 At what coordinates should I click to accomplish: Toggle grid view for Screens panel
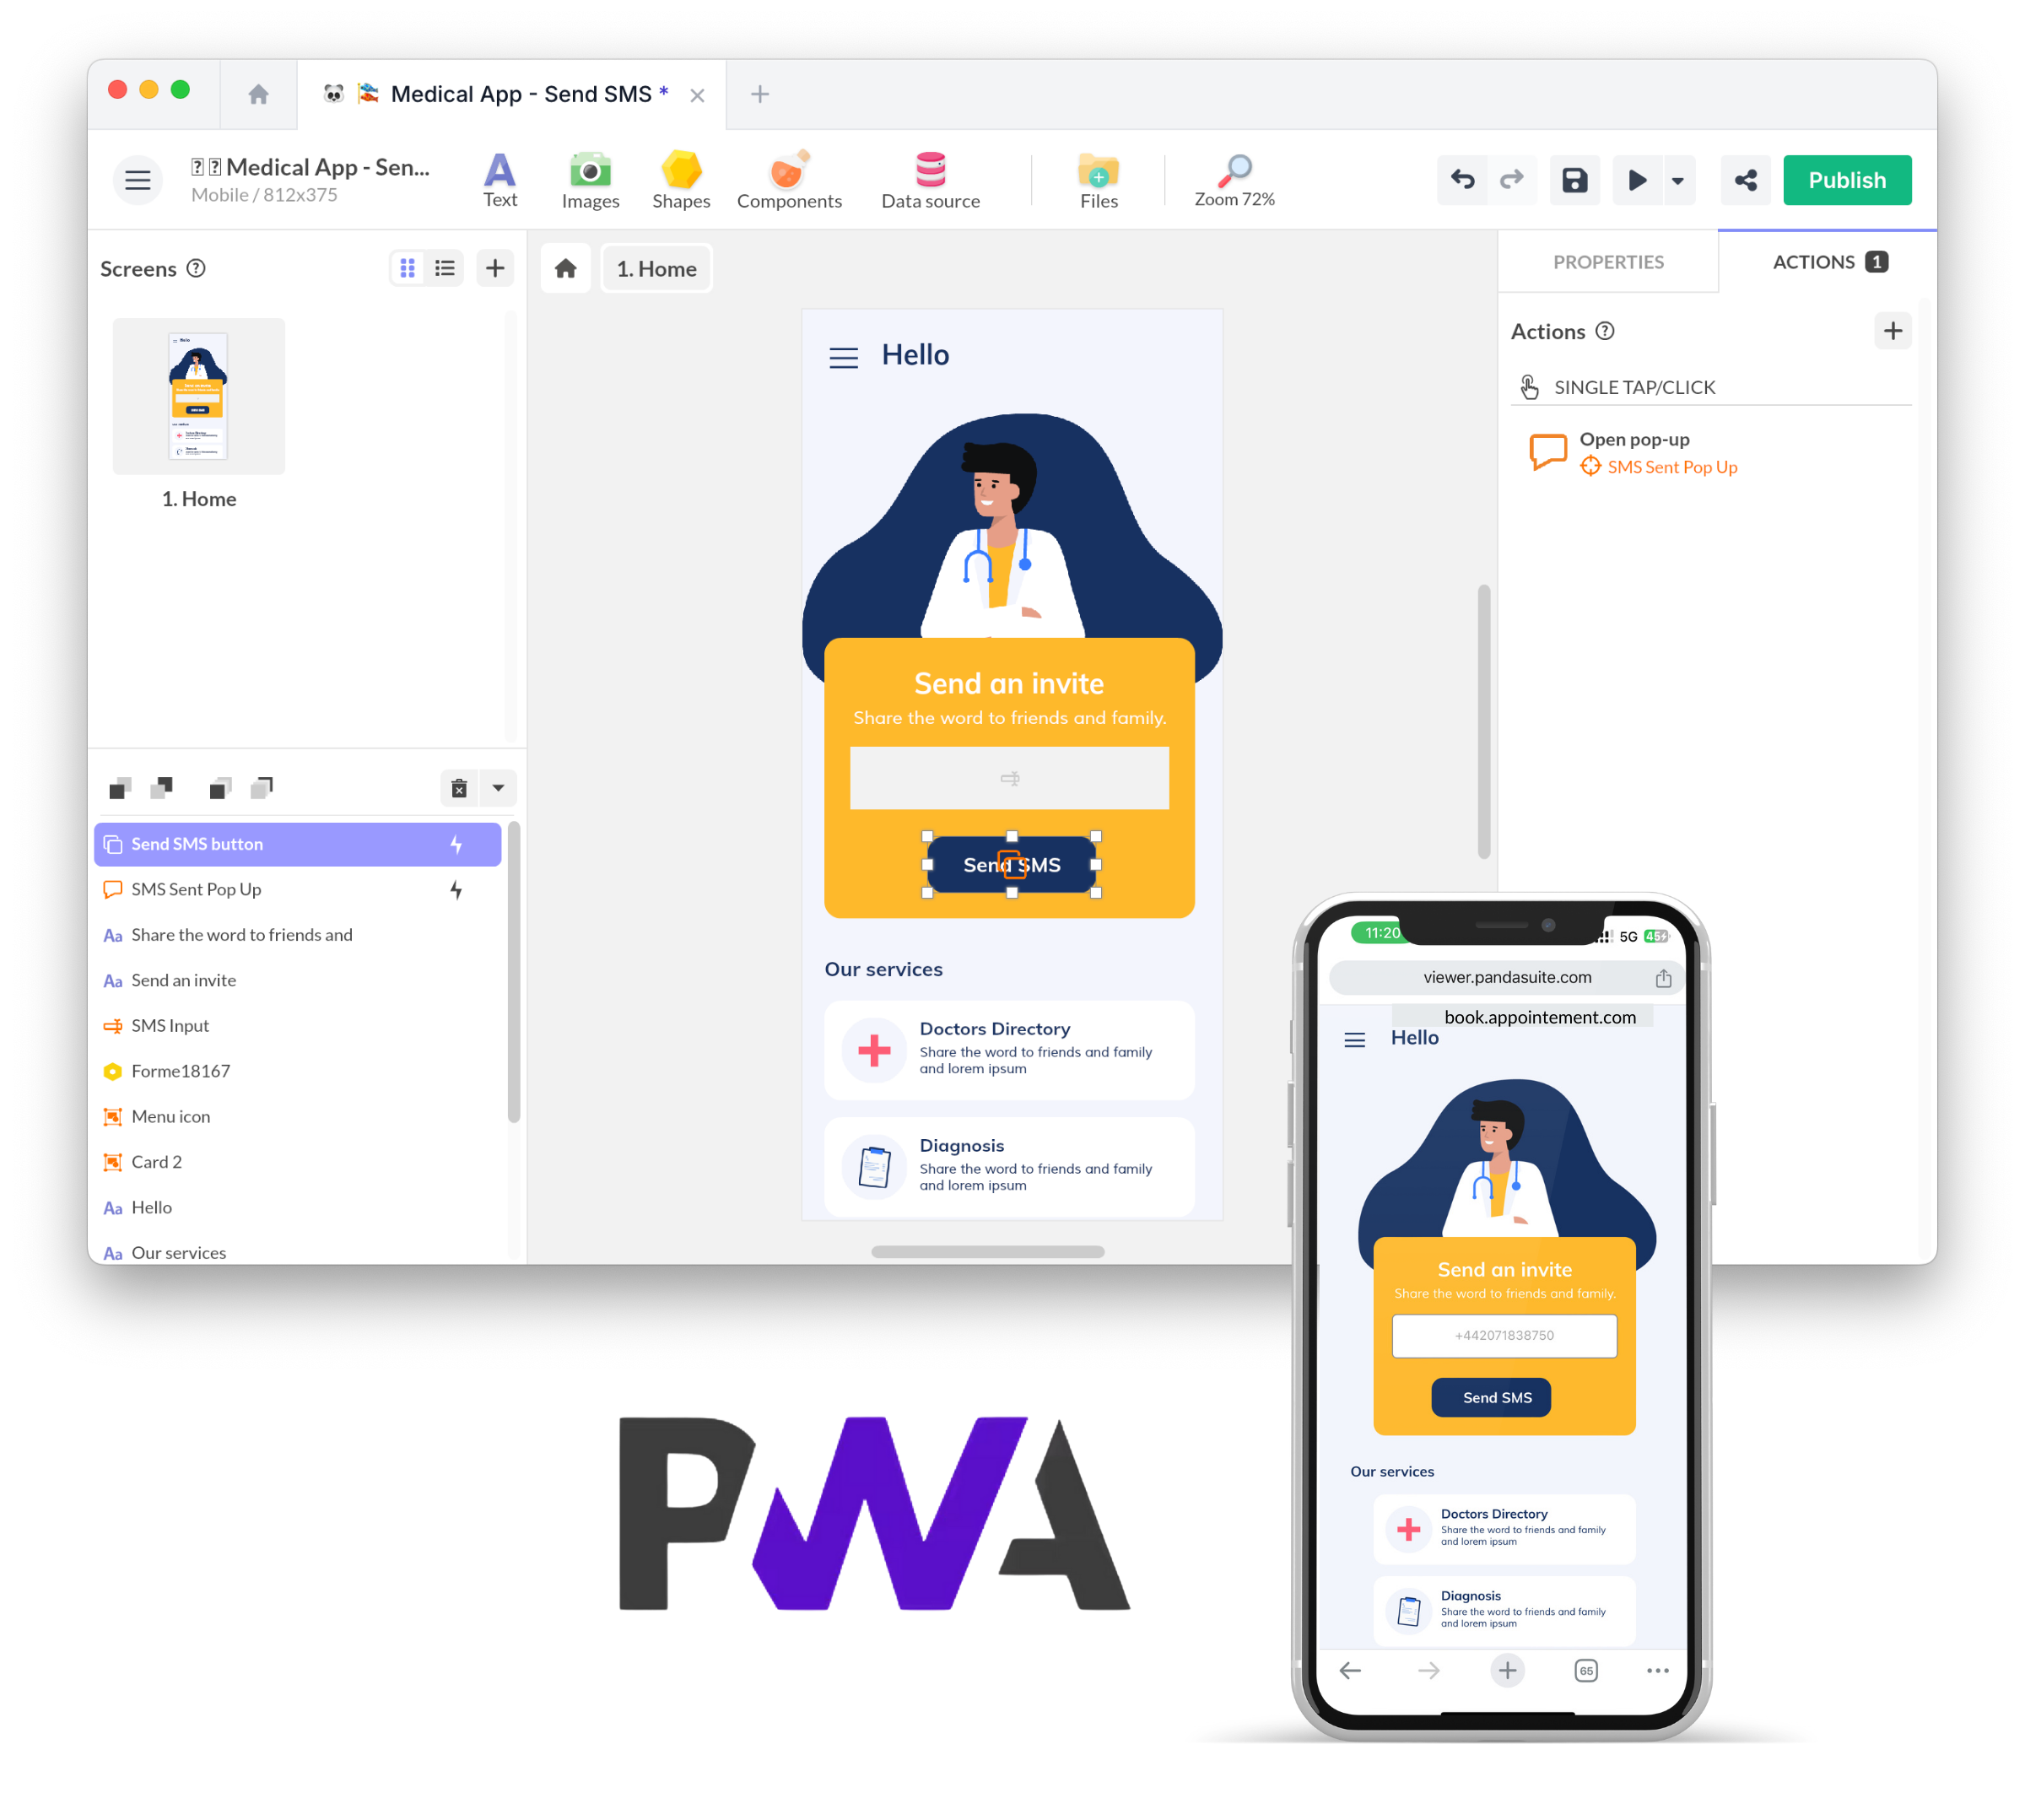coord(408,269)
